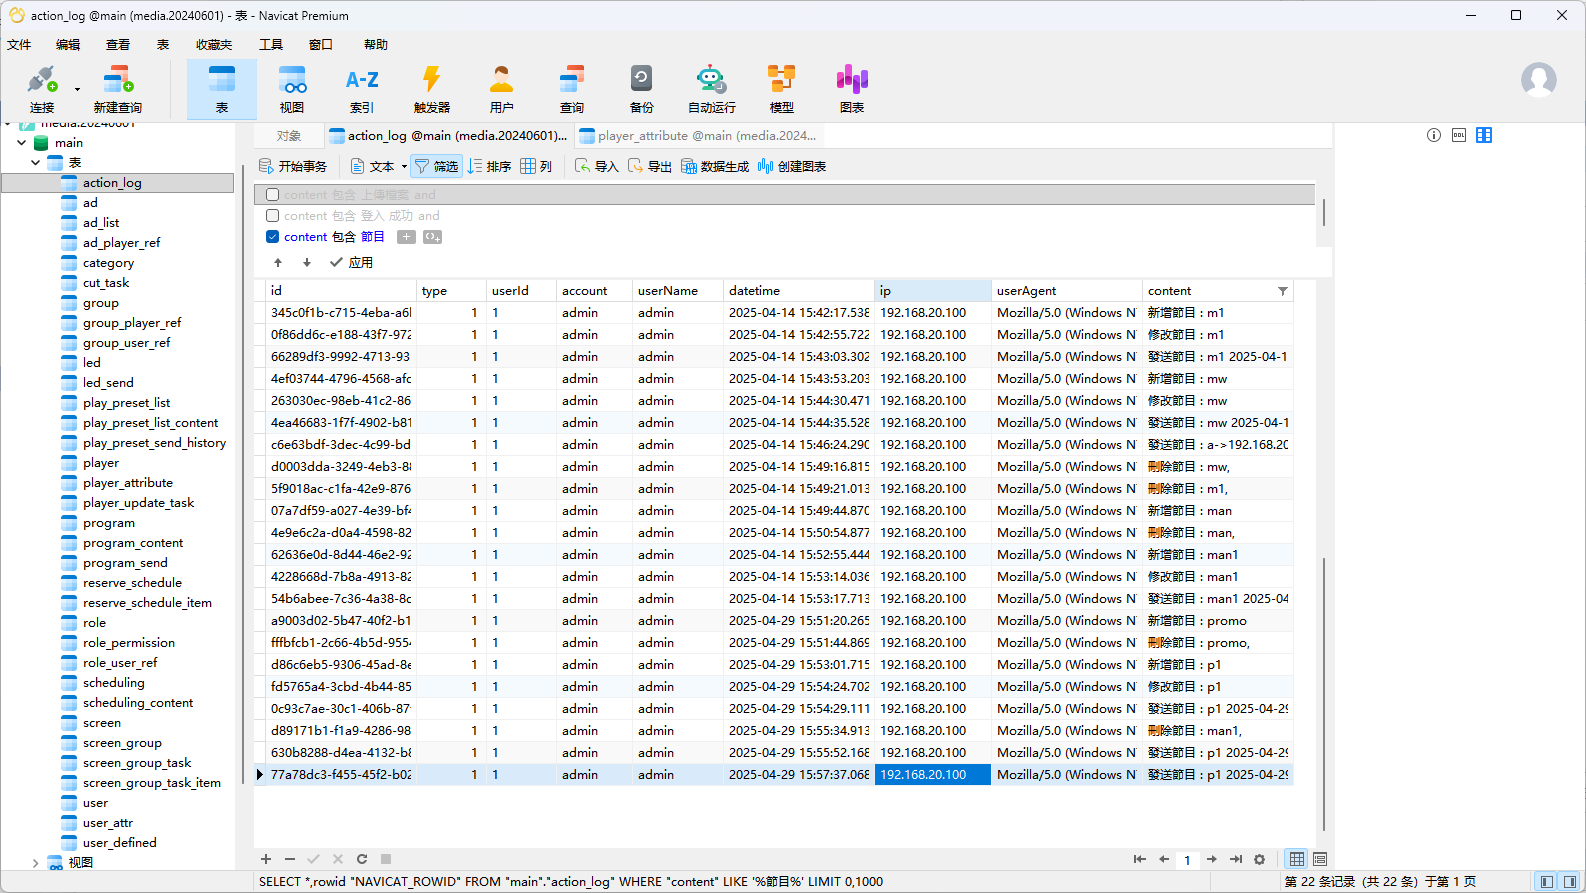Move filter down with down arrow

point(307,262)
